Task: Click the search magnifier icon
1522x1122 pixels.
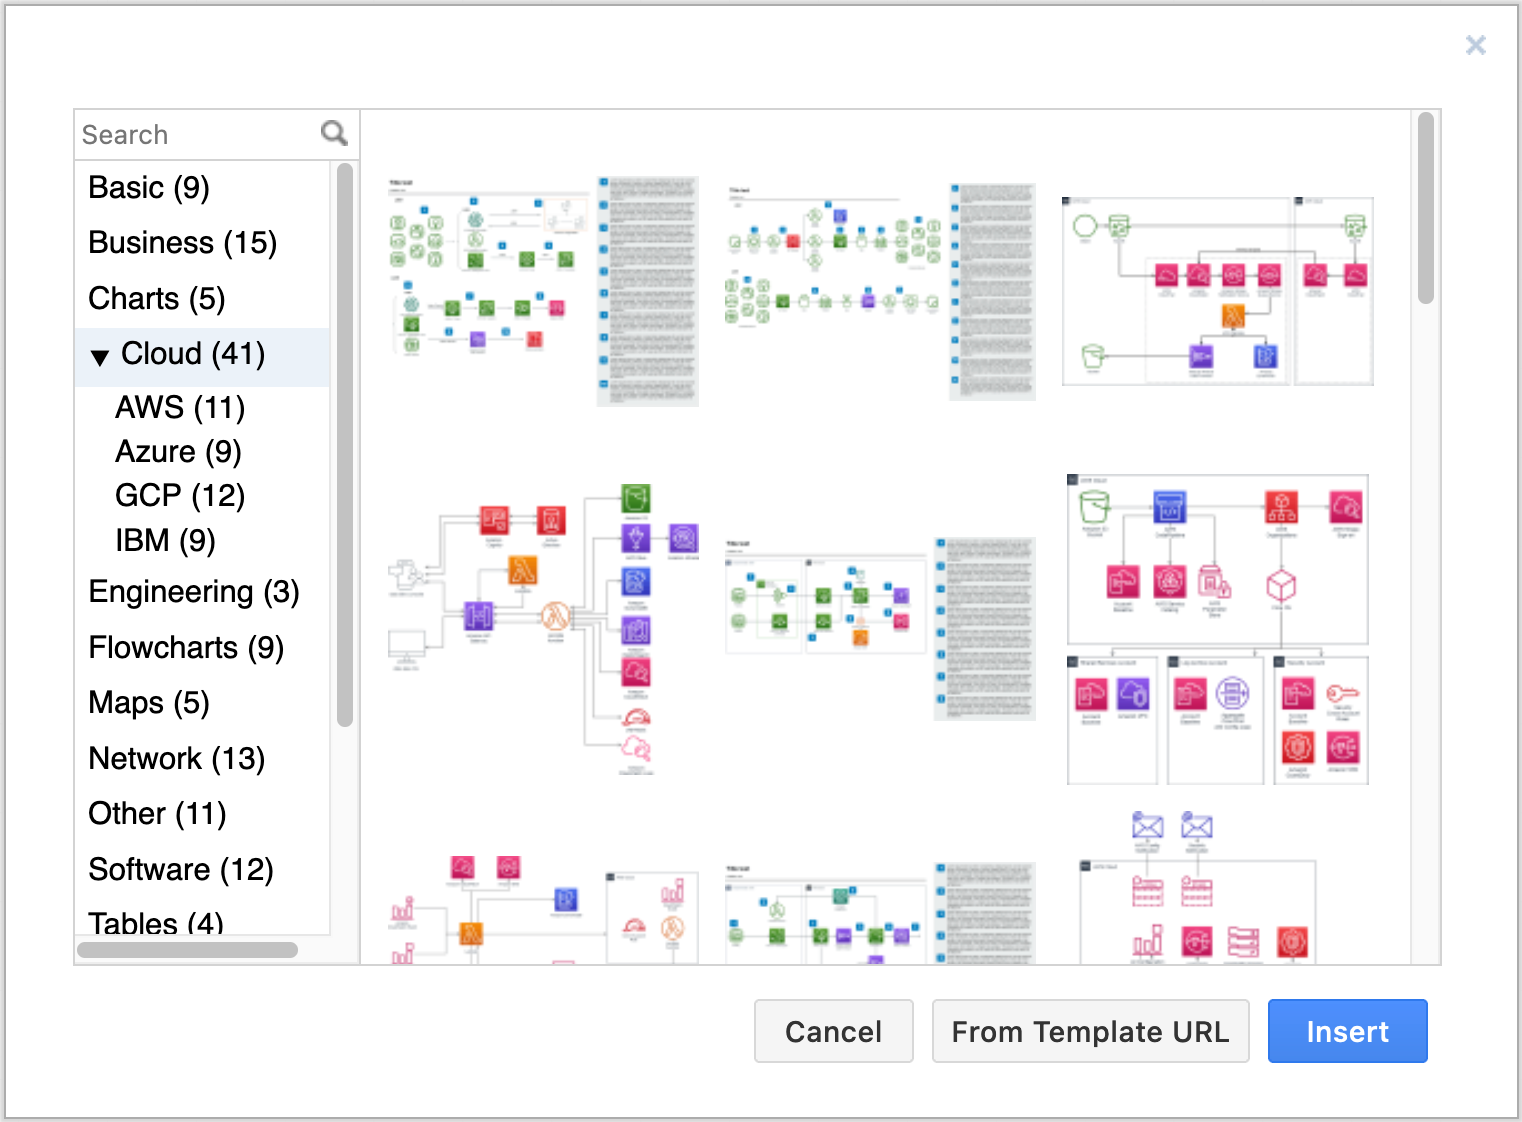Action: pos(333,132)
